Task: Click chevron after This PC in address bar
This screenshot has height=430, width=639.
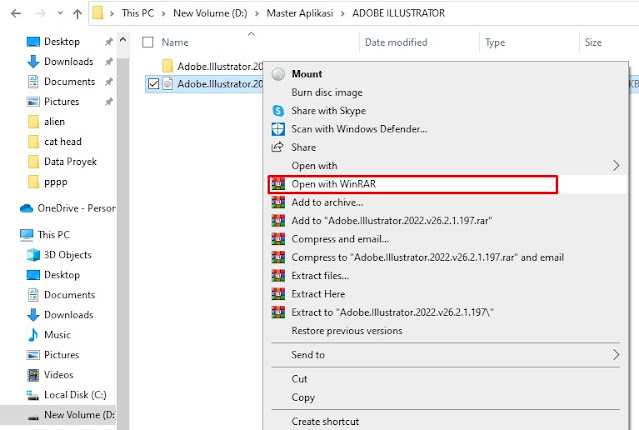Action: [163, 13]
